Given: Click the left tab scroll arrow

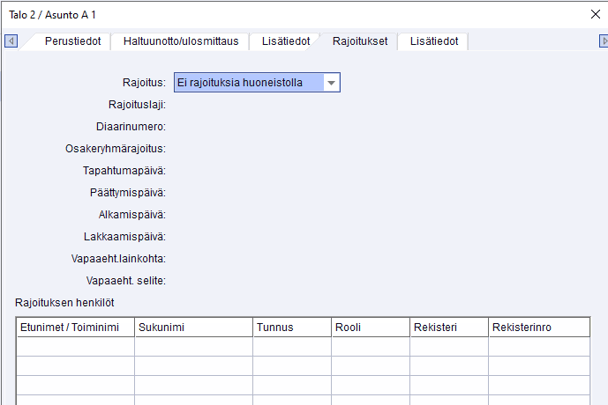Looking at the screenshot, I should coord(11,41).
